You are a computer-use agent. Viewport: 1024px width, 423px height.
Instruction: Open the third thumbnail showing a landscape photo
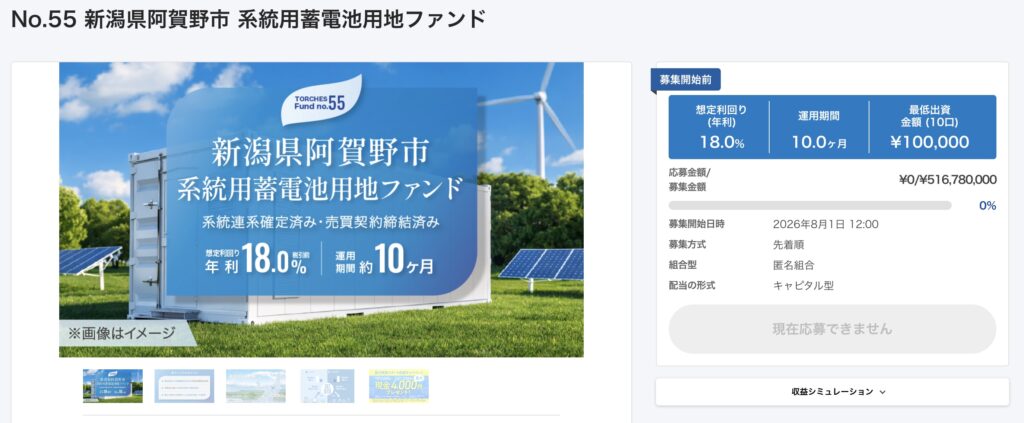tap(255, 386)
